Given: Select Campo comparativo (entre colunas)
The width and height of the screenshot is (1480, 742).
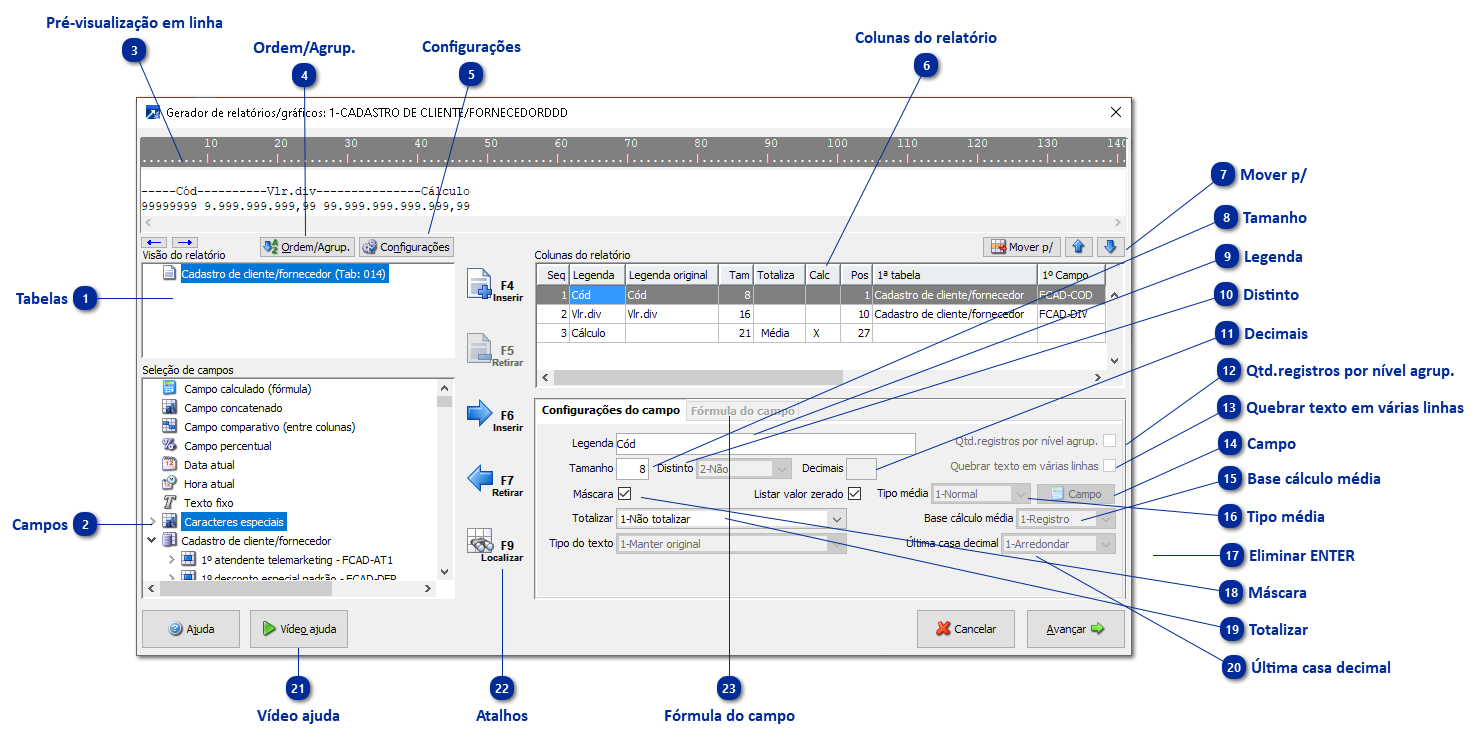Looking at the screenshot, I should (269, 427).
